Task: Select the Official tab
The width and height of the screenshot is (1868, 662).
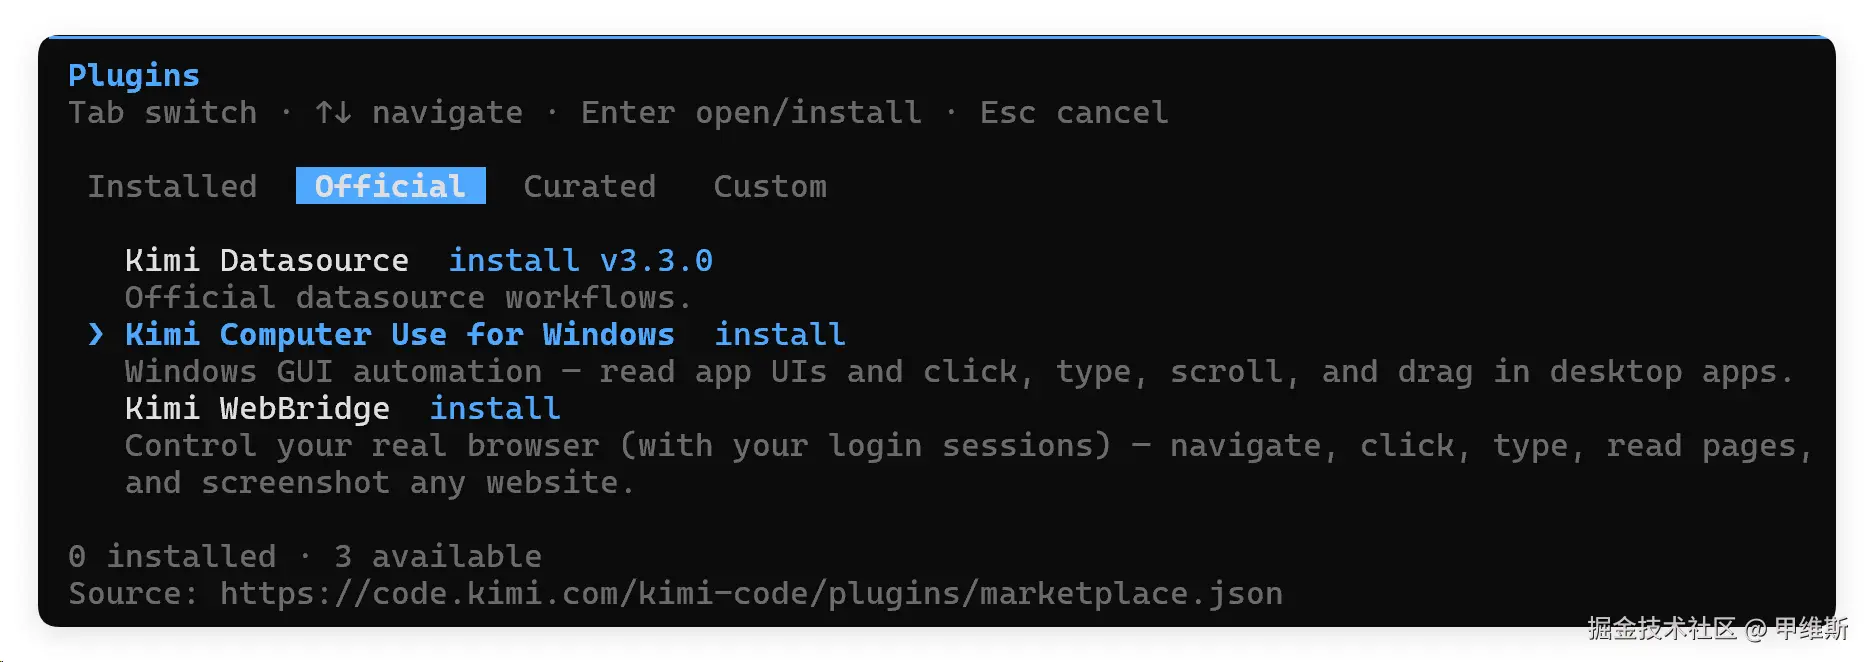Action: tap(390, 186)
